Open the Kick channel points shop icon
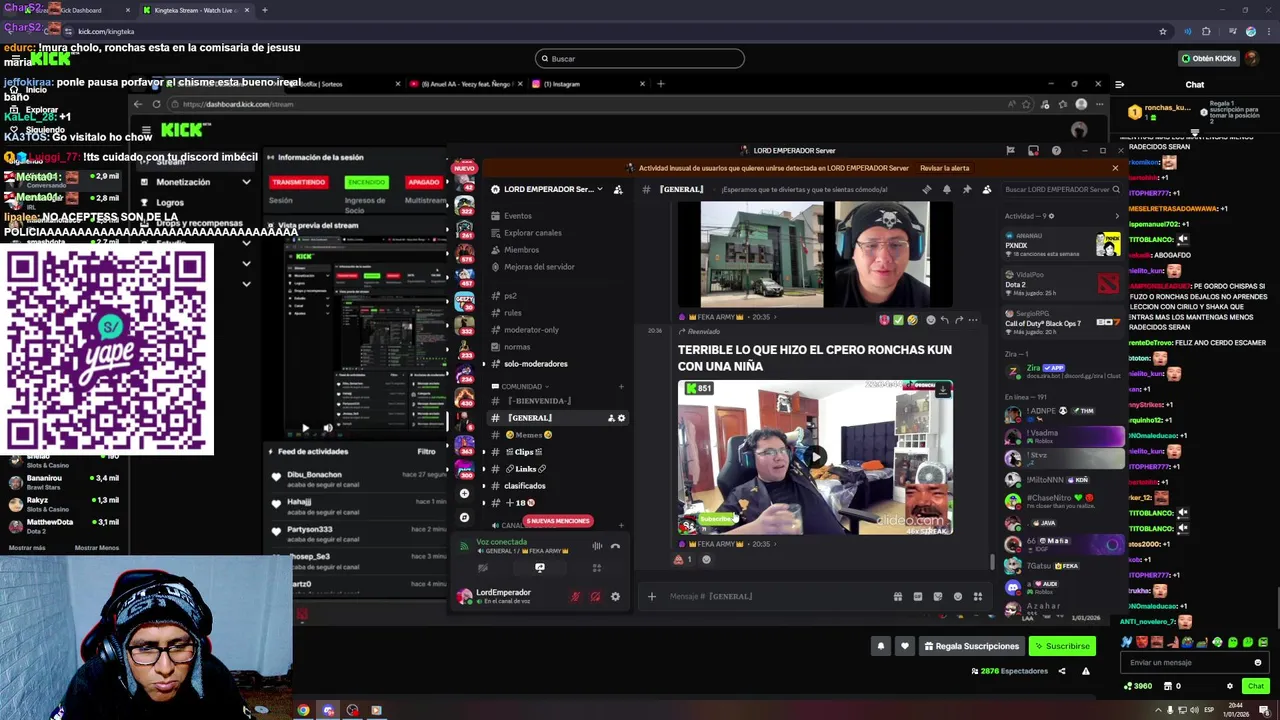 [1166, 686]
